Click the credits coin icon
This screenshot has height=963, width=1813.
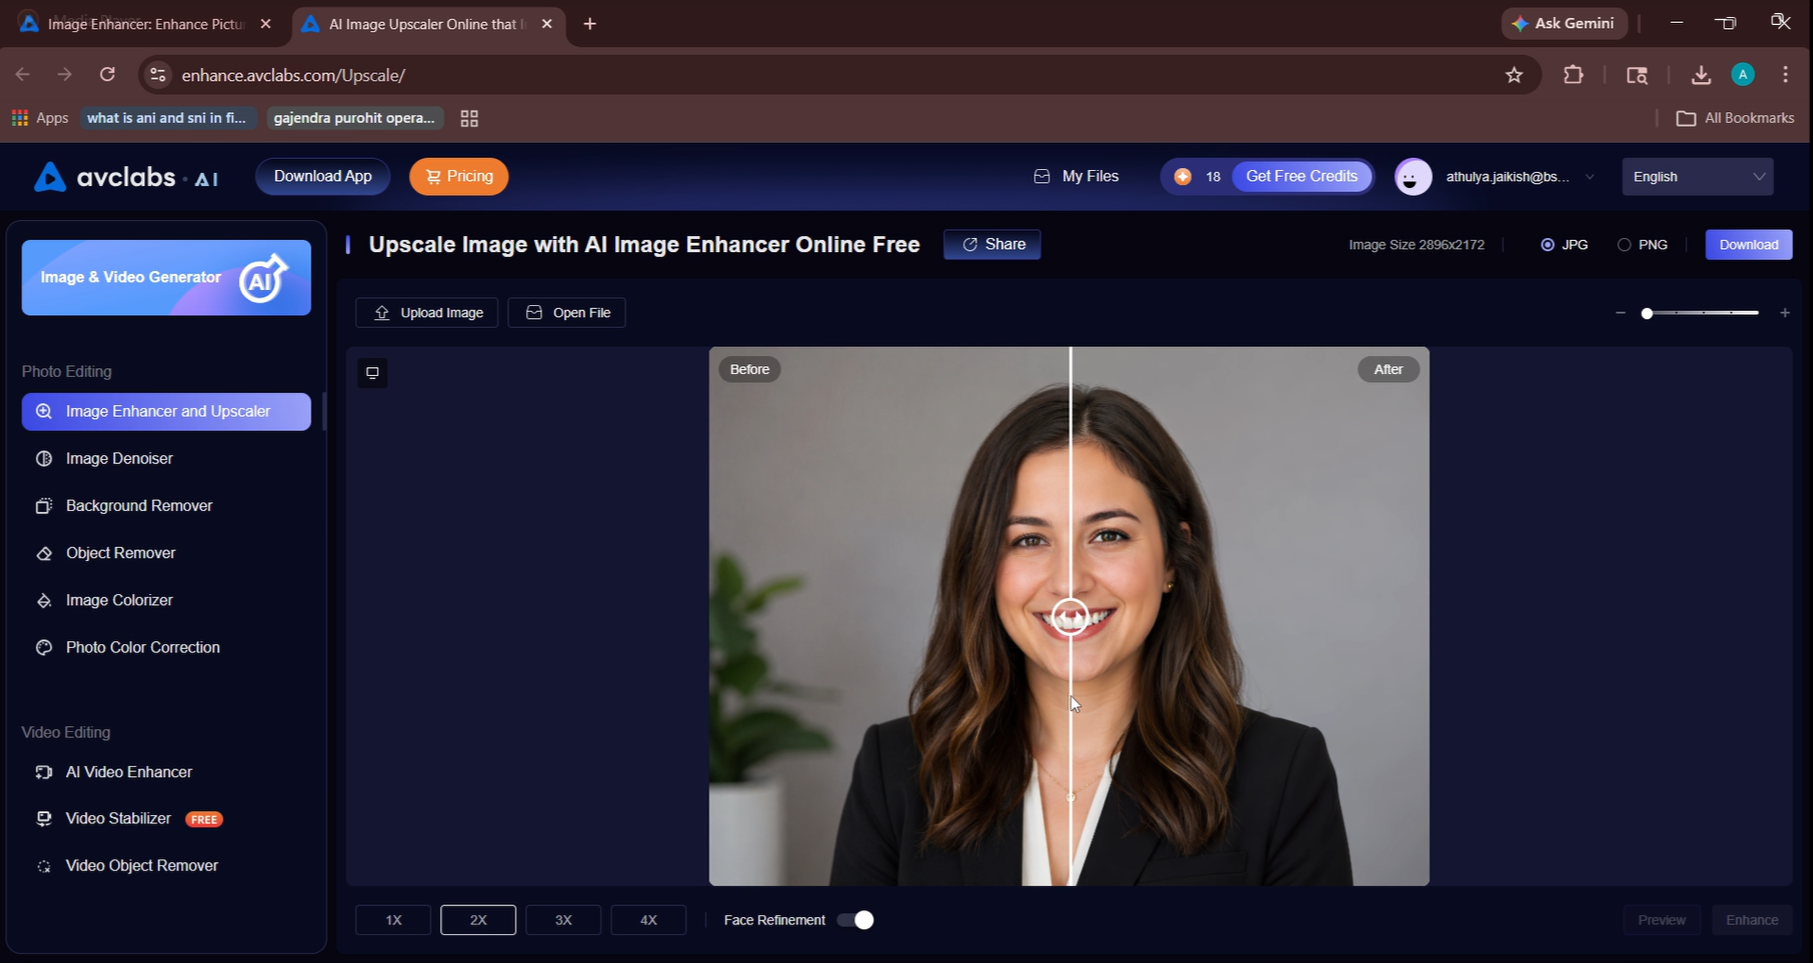[1183, 176]
